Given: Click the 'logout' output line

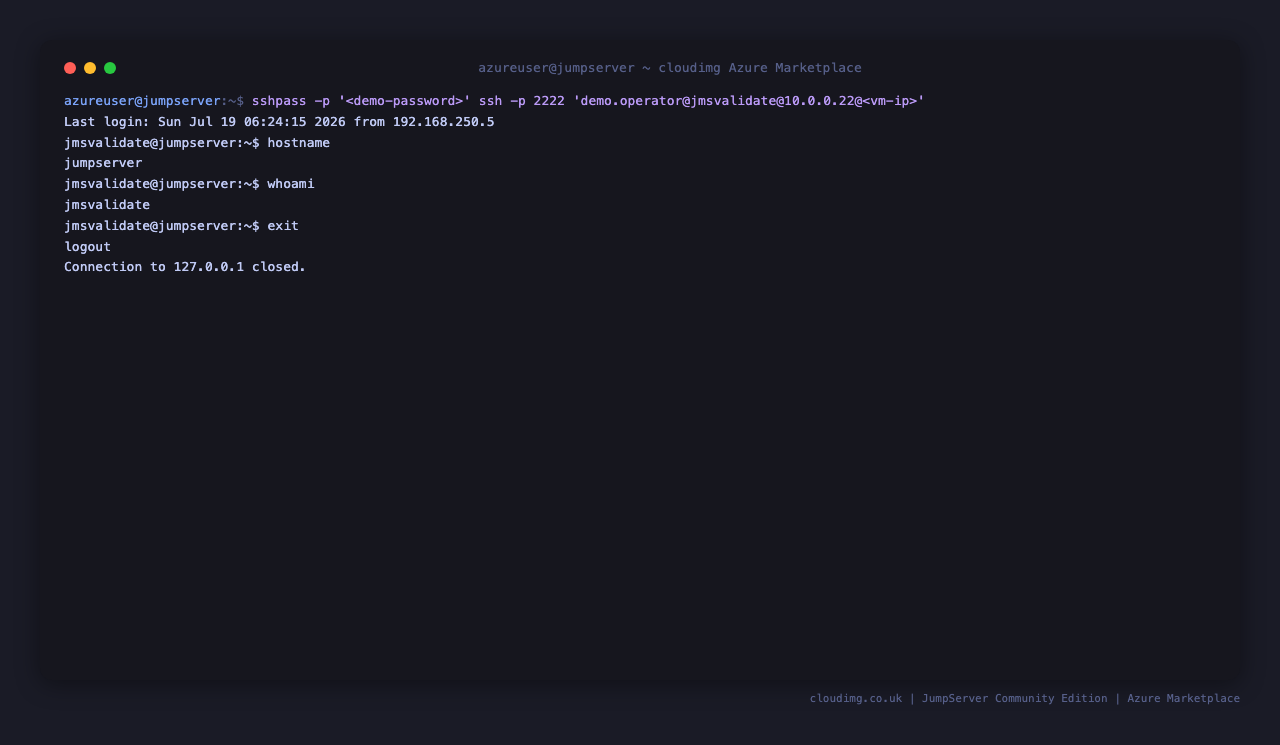Looking at the screenshot, I should coord(87,247).
